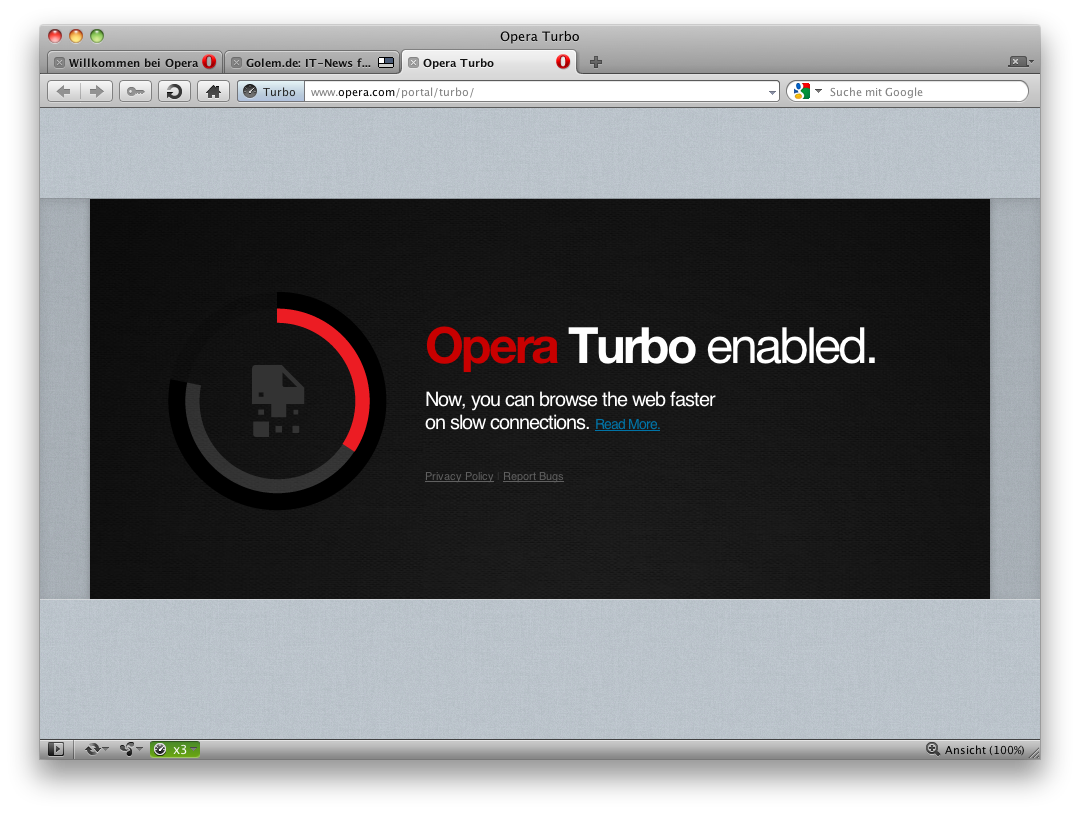Image resolution: width=1080 pixels, height=814 pixels.
Task: Open a new tab with the plus button
Action: [x=594, y=61]
